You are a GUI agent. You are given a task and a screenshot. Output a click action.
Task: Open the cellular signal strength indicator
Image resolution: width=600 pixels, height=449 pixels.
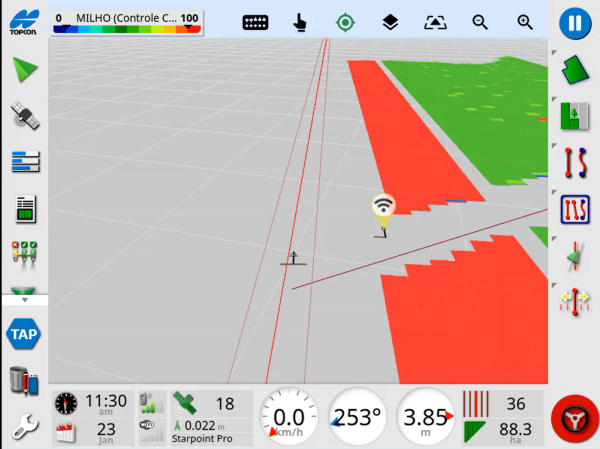[x=152, y=404]
